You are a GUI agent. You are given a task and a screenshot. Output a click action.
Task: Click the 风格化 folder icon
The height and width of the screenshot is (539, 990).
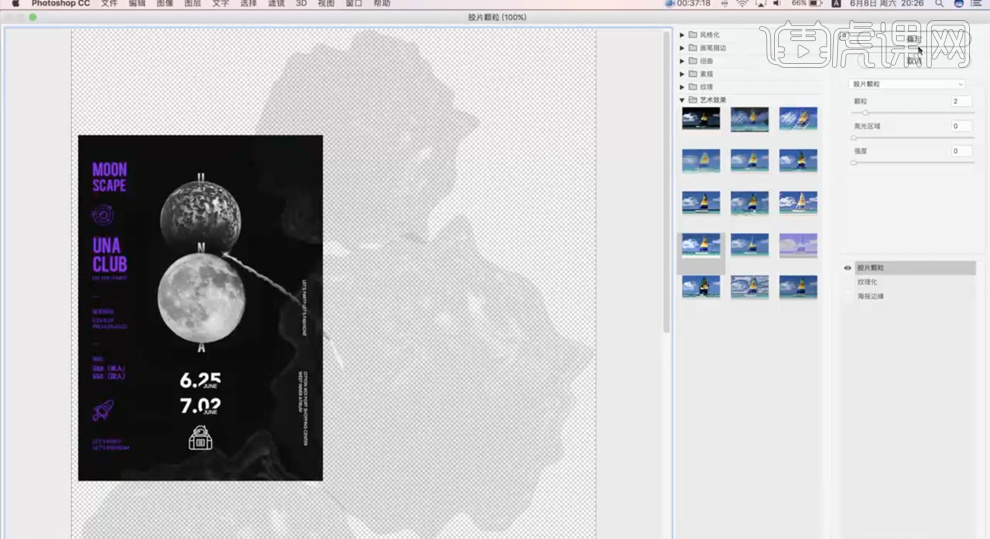(692, 35)
